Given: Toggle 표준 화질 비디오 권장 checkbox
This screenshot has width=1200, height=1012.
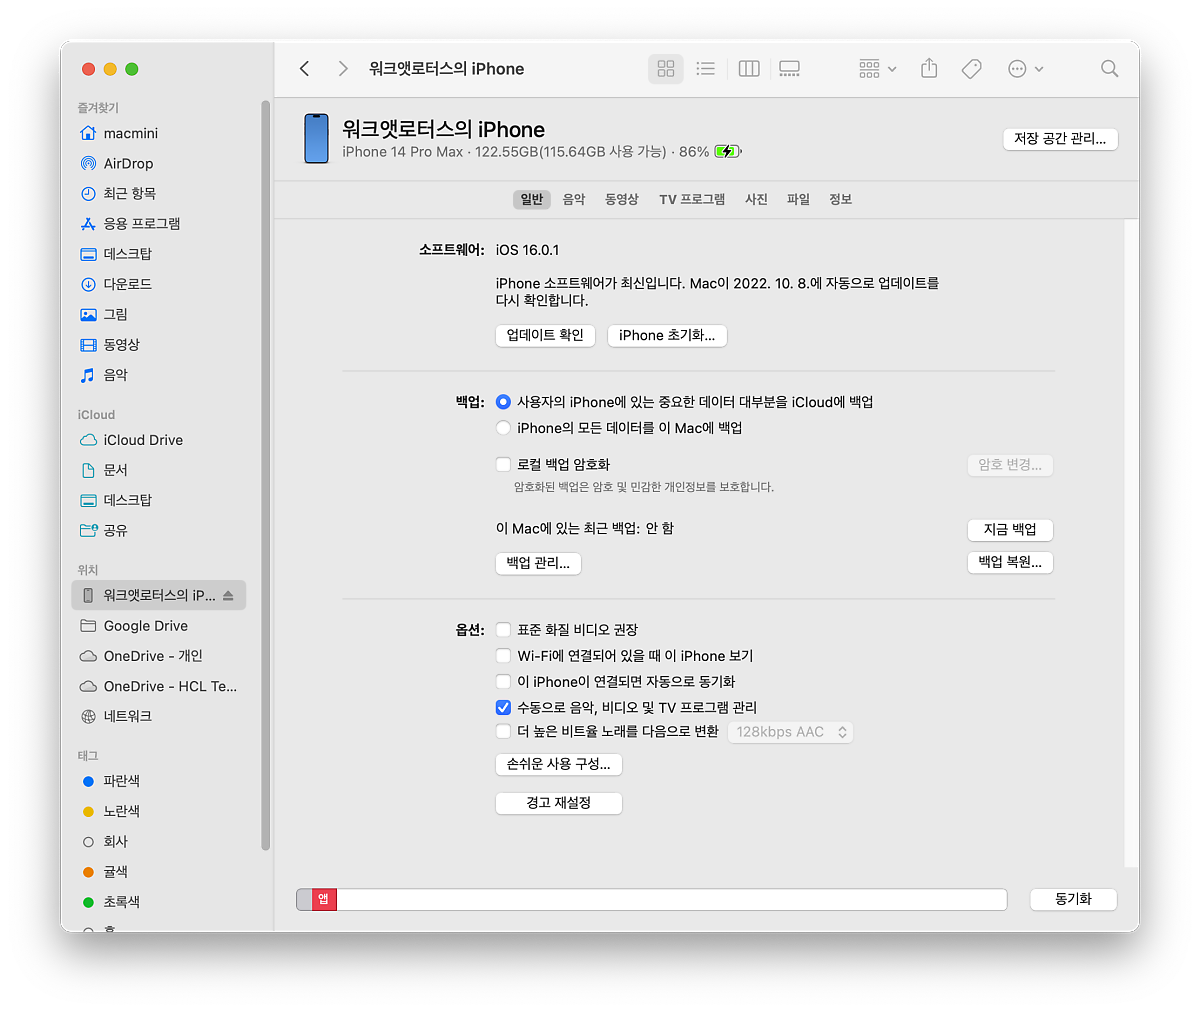Looking at the screenshot, I should 503,630.
